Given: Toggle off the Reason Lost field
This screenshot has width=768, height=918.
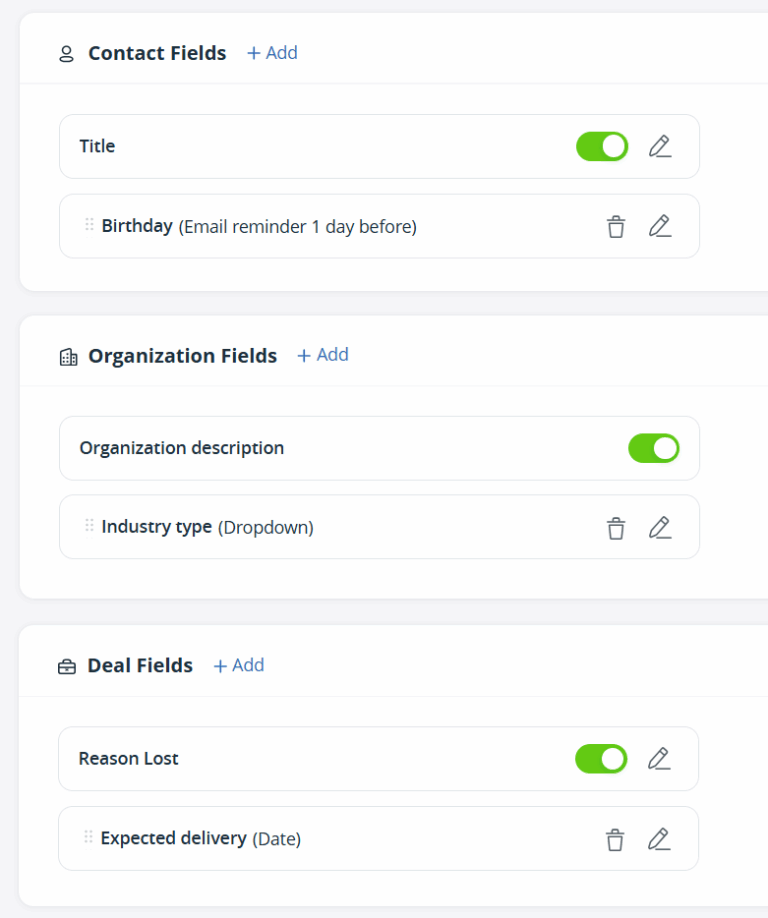Looking at the screenshot, I should [601, 758].
